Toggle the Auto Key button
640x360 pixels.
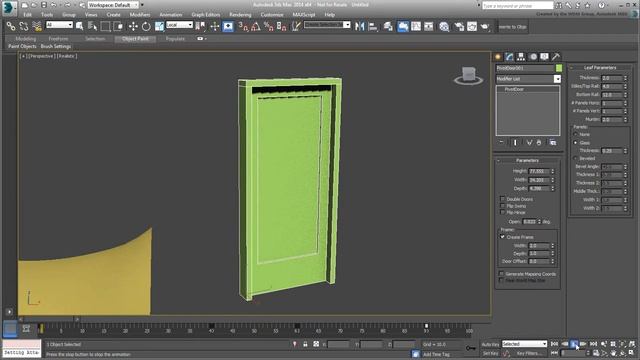click(490, 344)
